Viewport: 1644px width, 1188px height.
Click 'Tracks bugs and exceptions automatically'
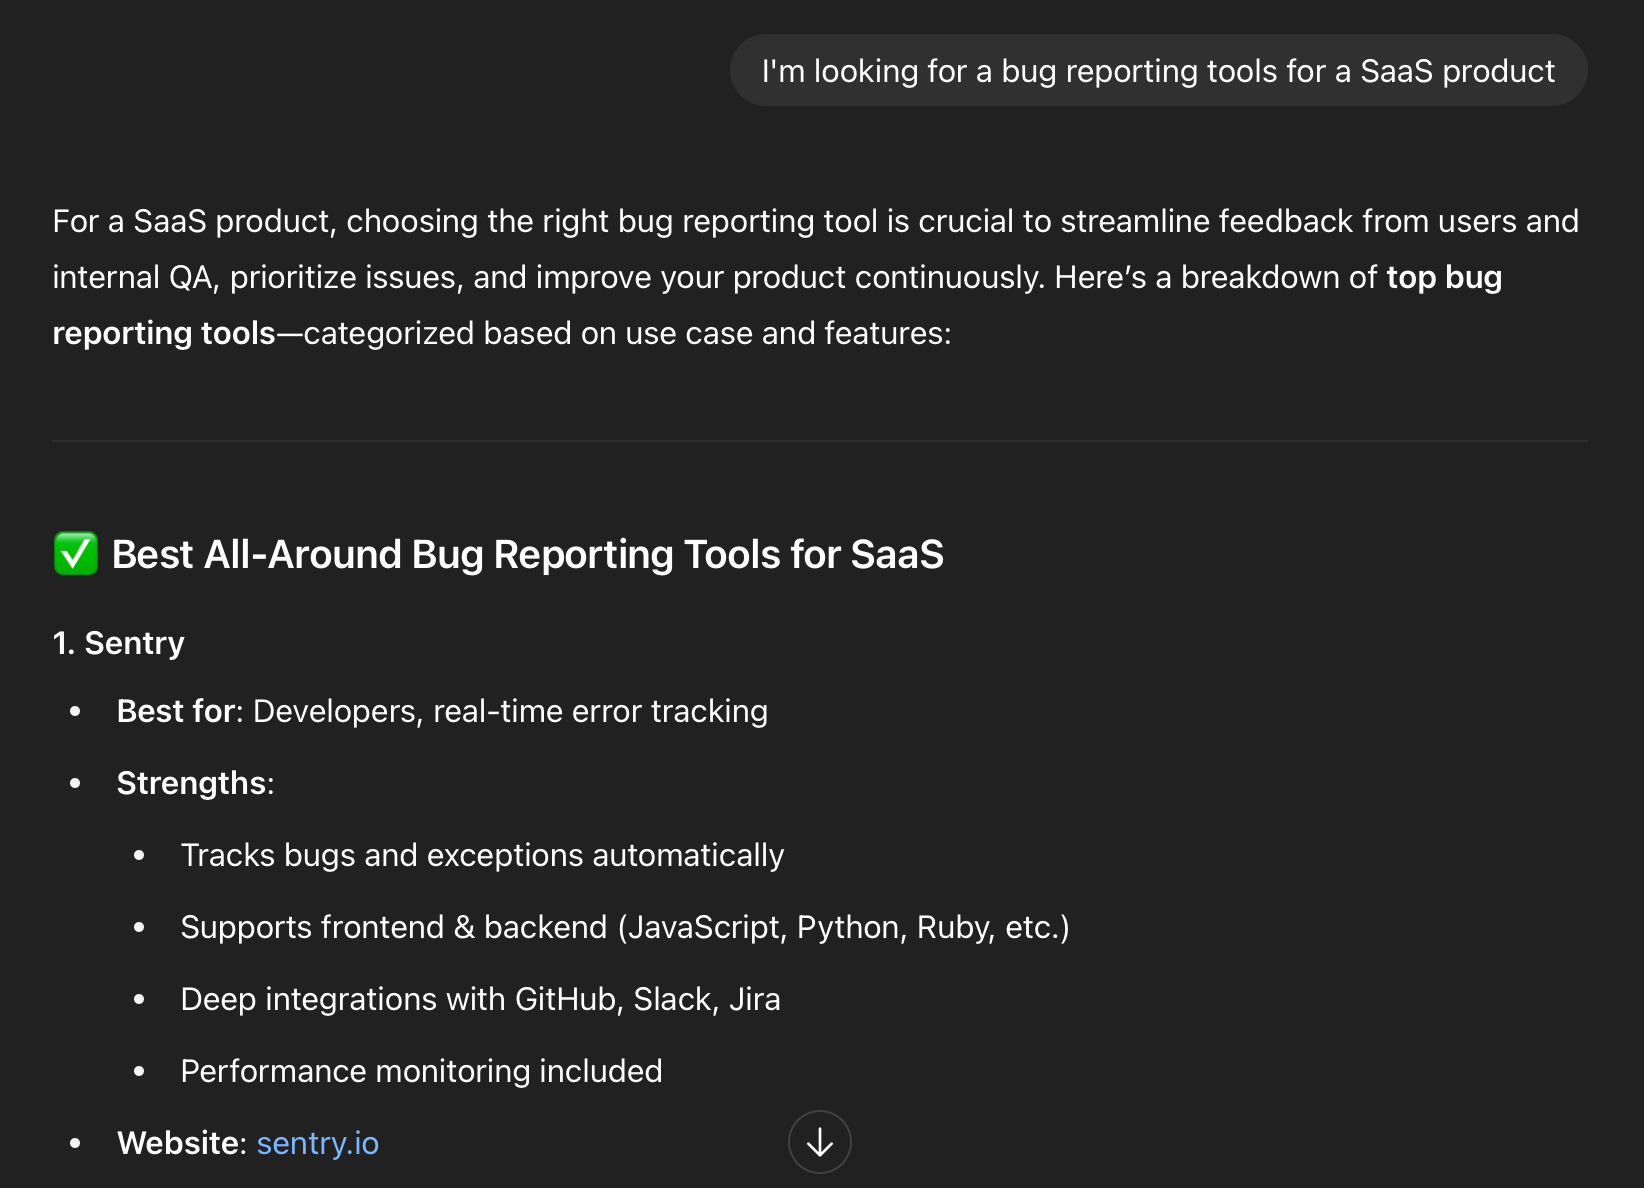click(482, 856)
